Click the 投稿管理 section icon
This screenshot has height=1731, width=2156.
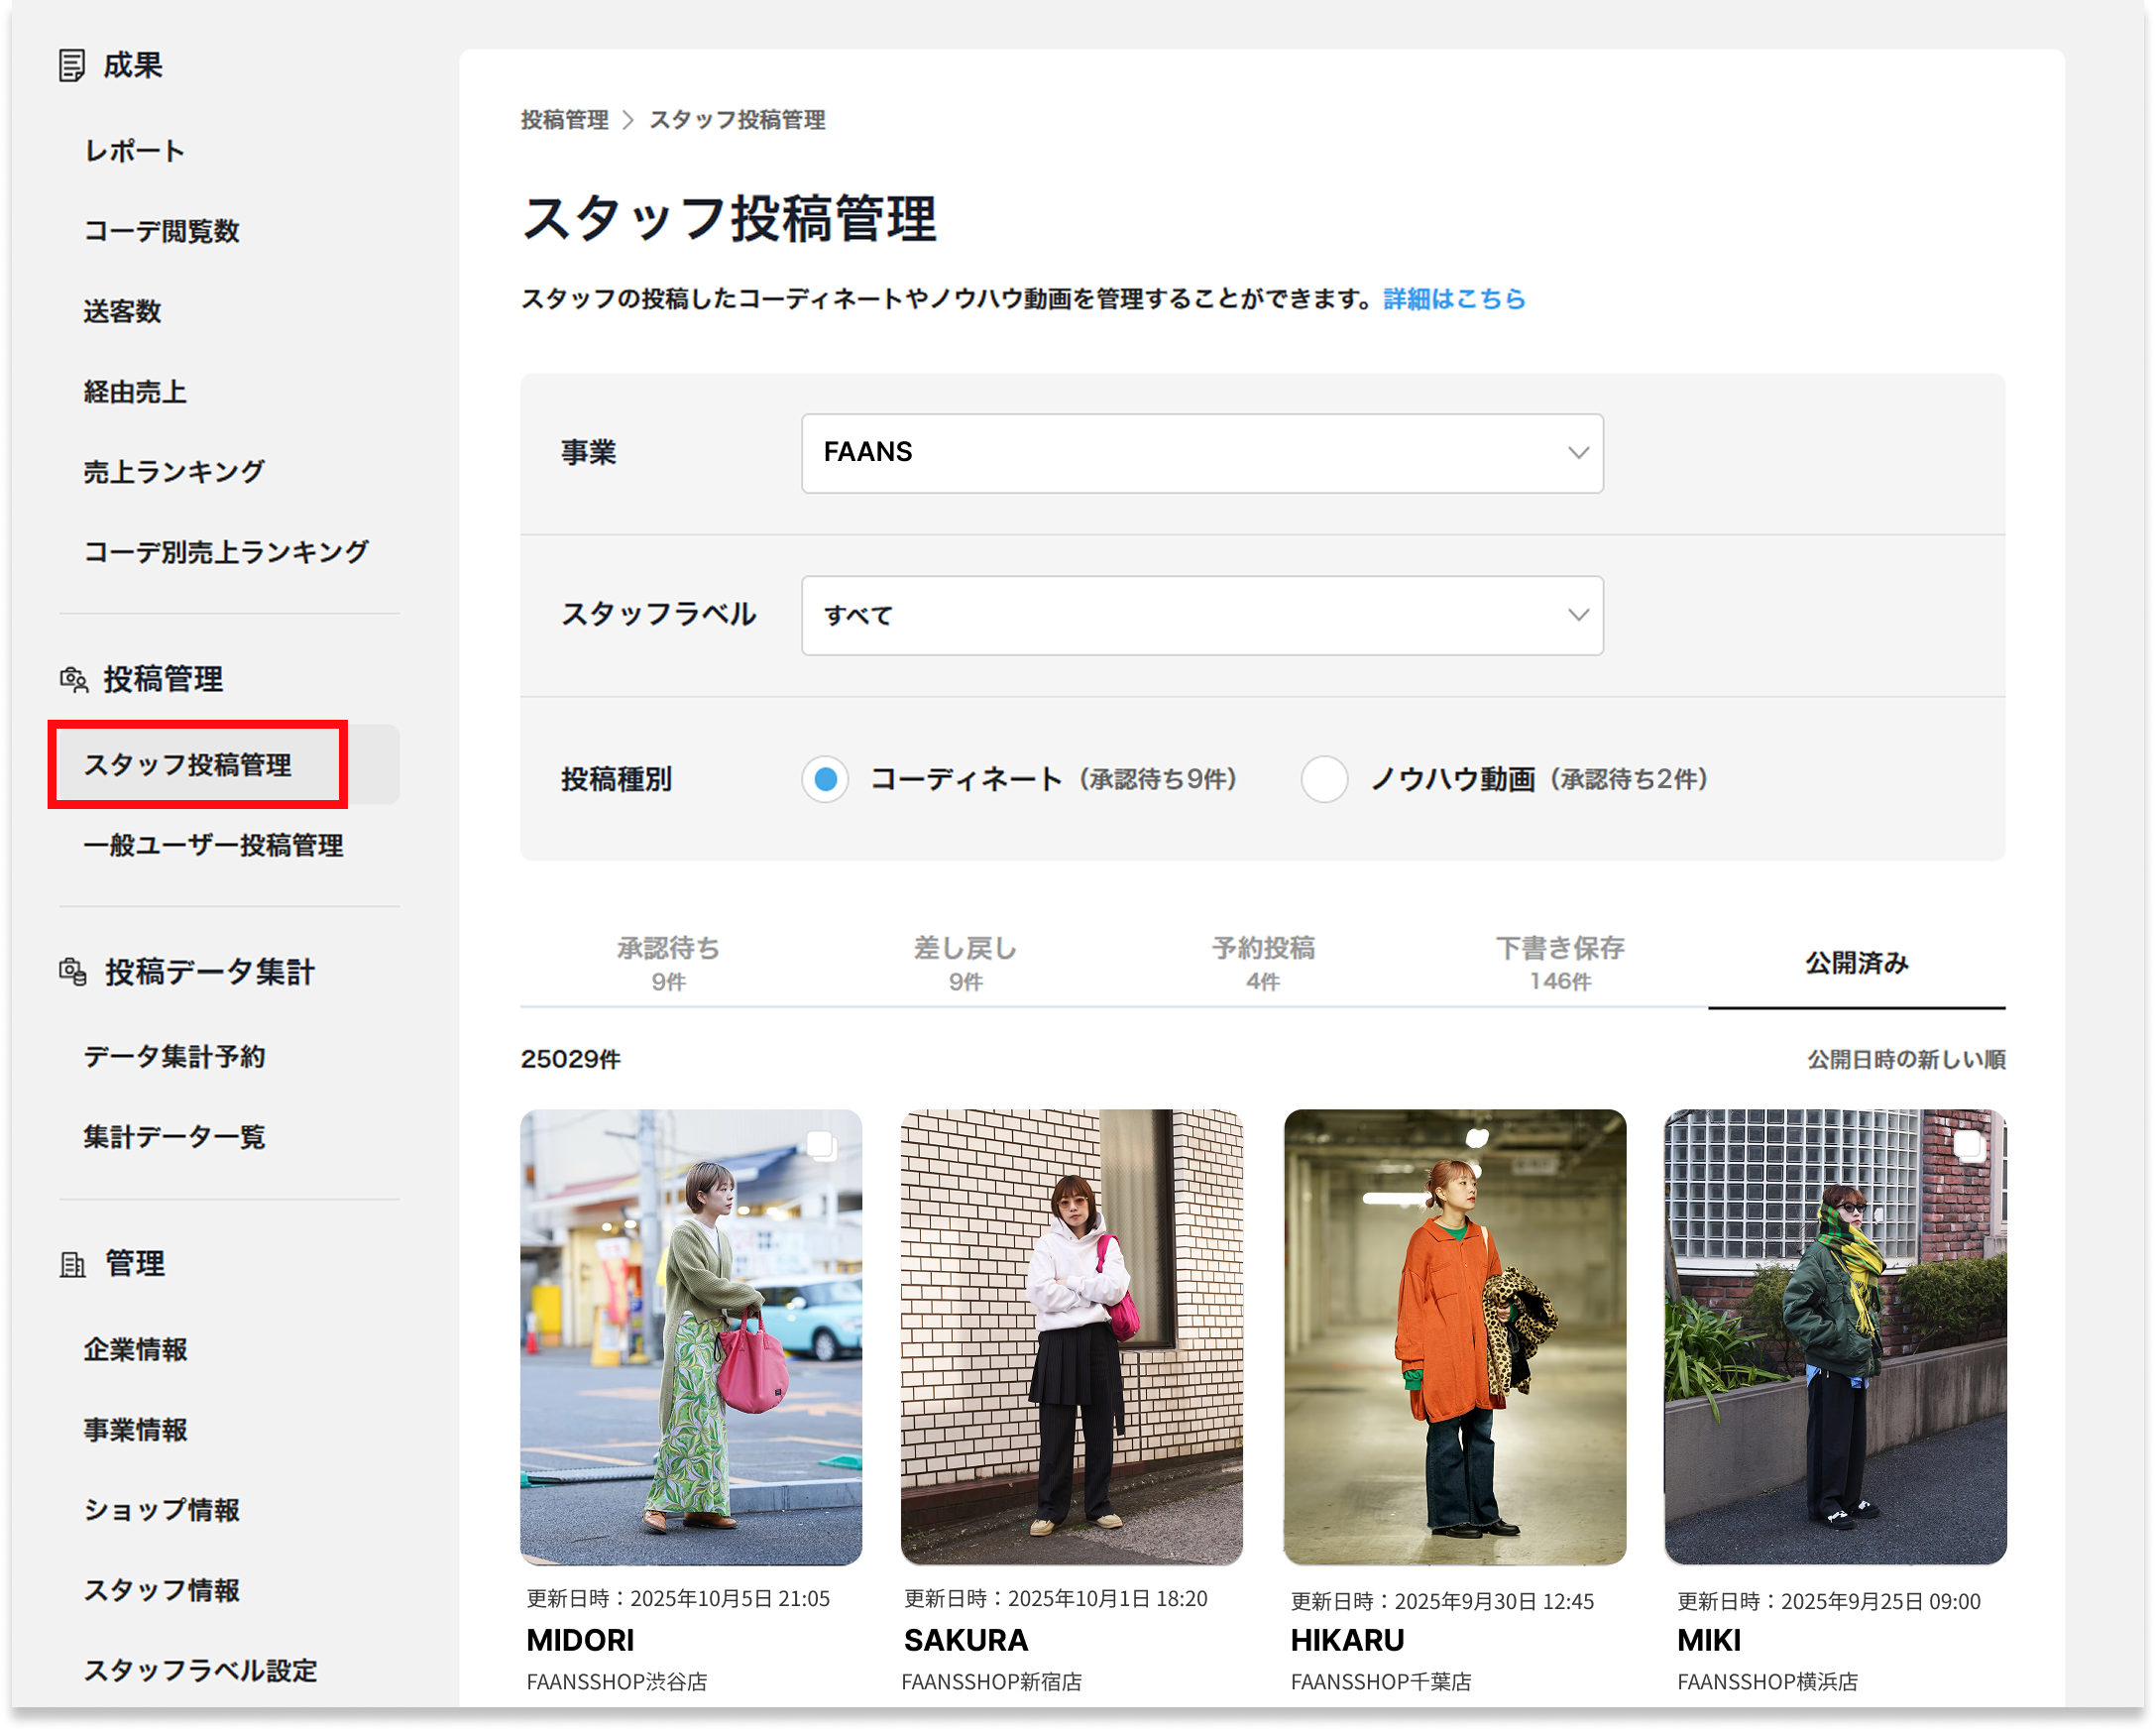(71, 680)
